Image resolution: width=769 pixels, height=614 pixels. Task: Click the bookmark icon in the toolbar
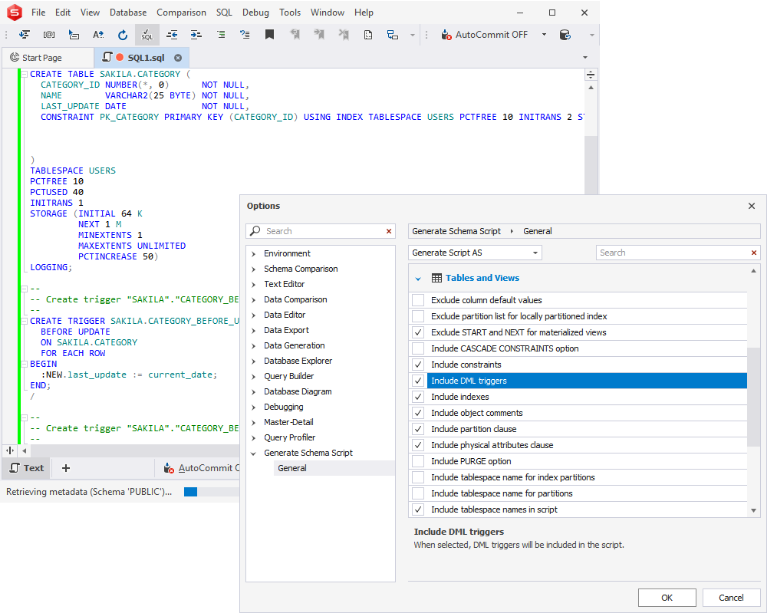(x=270, y=34)
